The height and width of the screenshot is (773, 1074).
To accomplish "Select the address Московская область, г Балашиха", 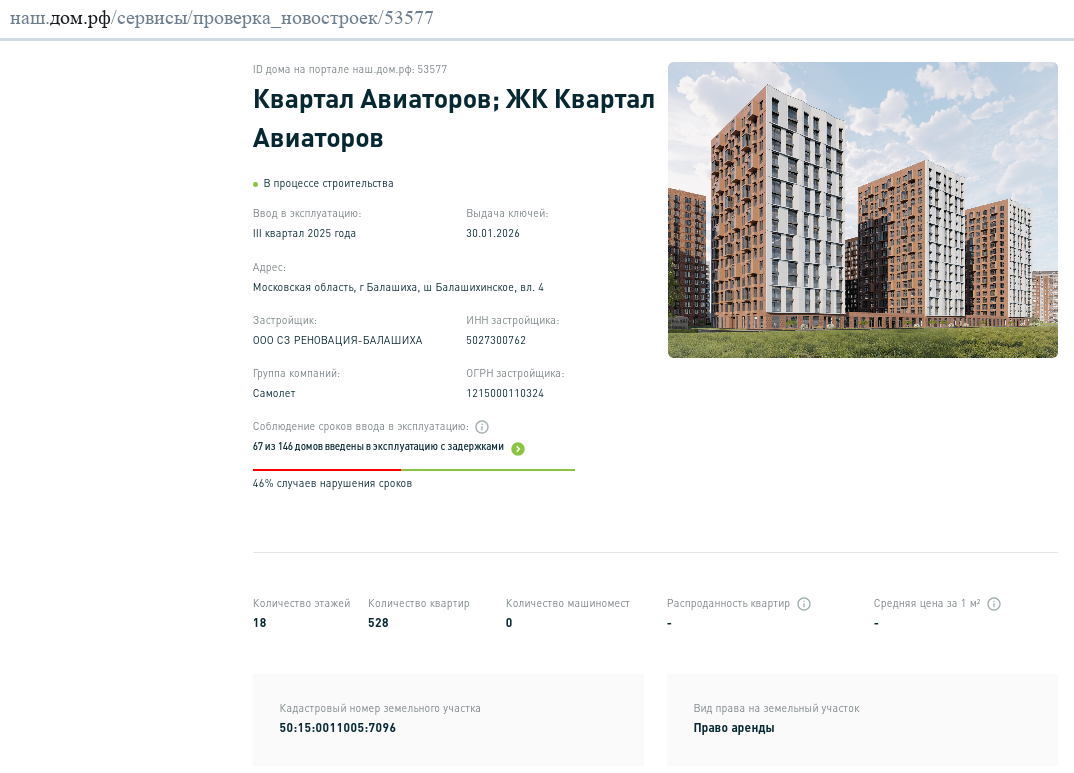I will tap(398, 288).
